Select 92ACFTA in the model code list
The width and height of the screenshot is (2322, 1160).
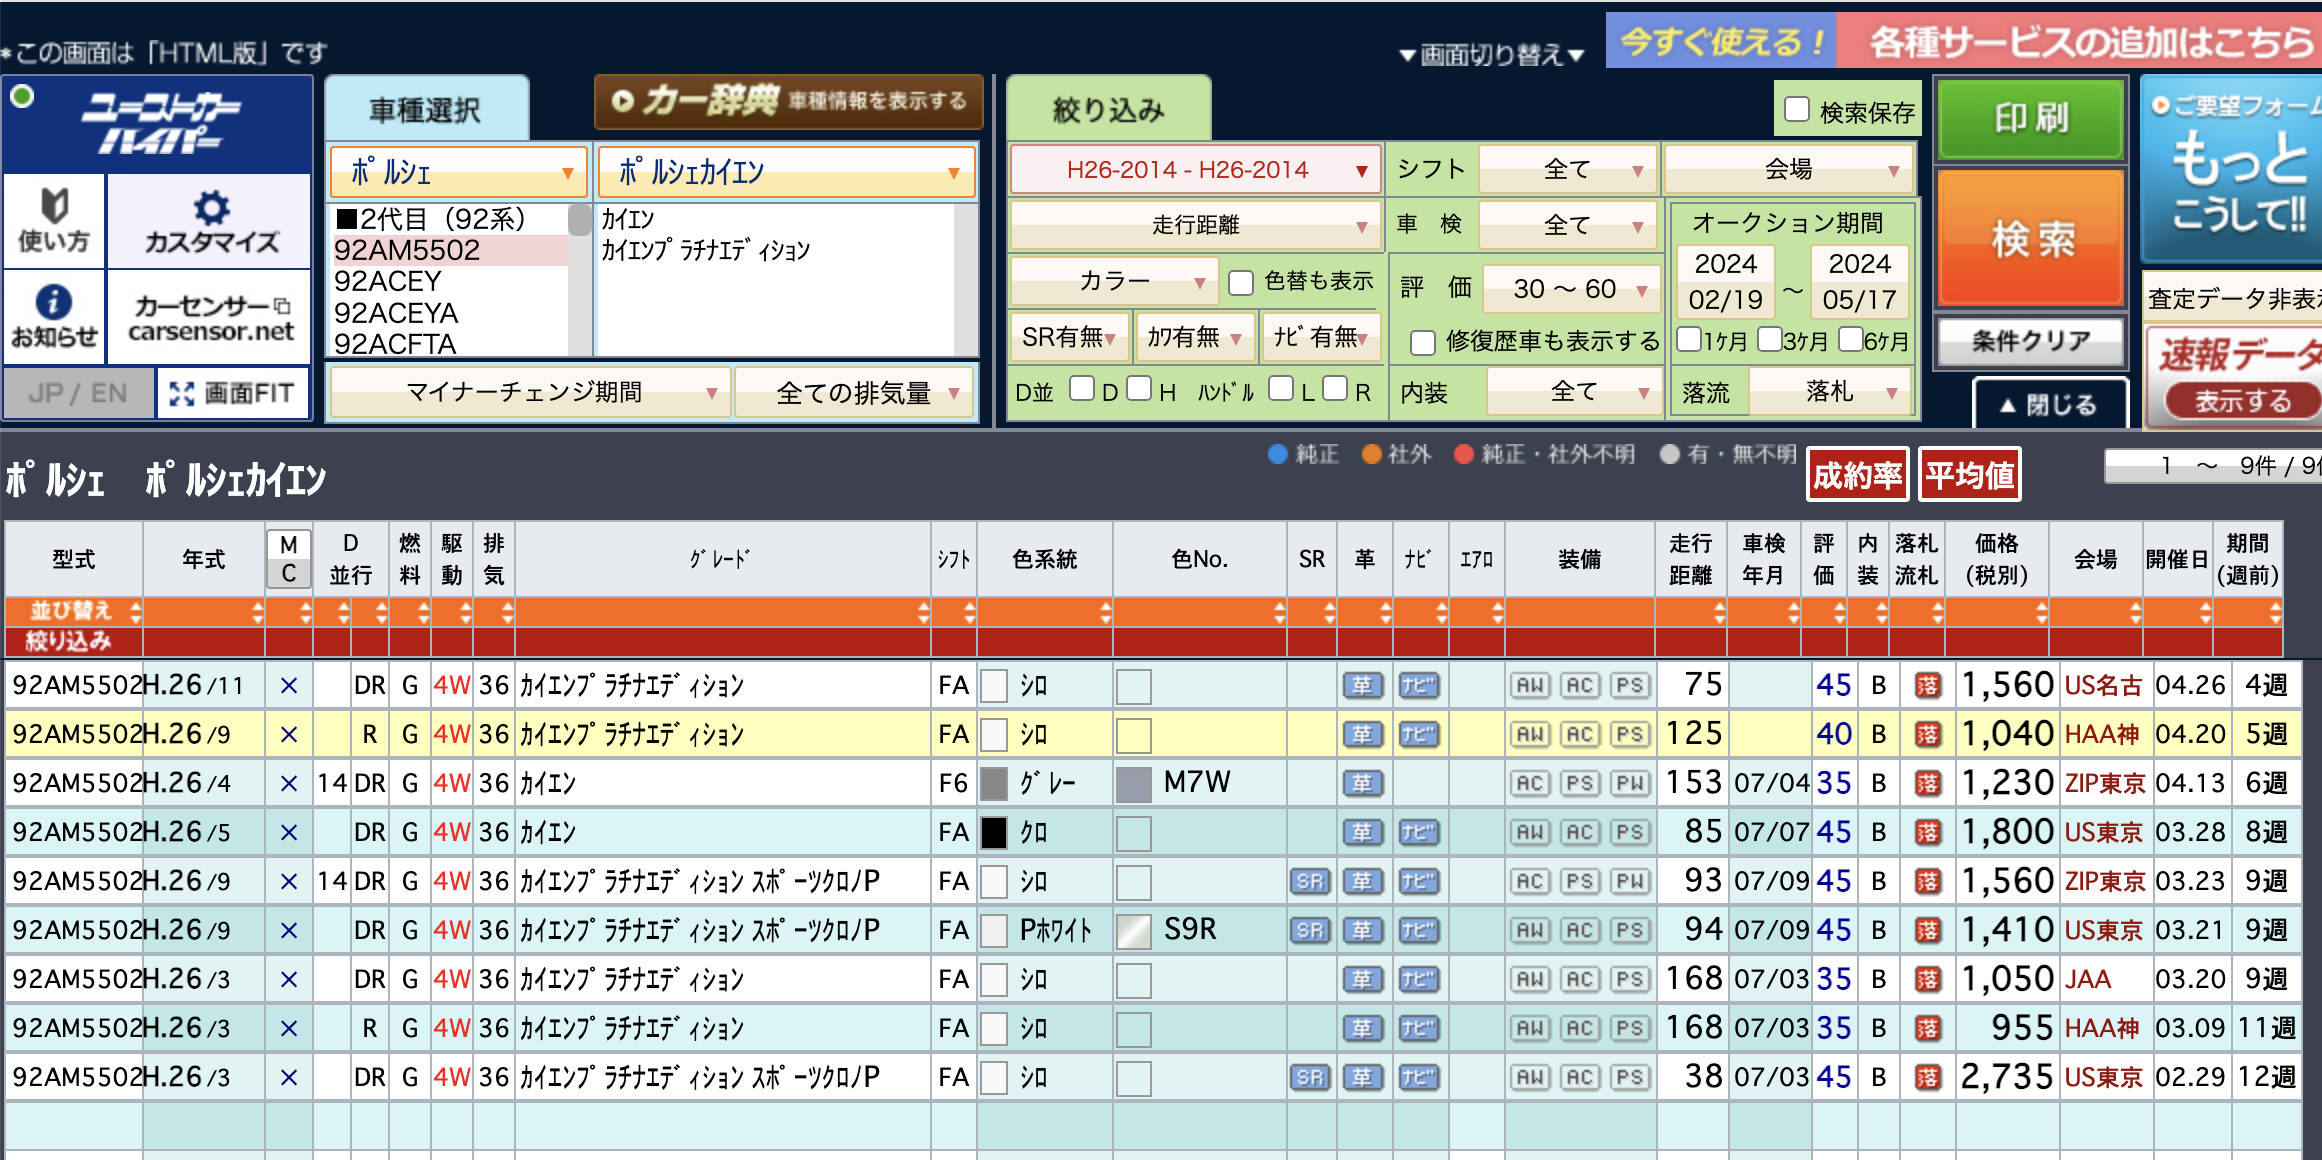click(x=396, y=343)
